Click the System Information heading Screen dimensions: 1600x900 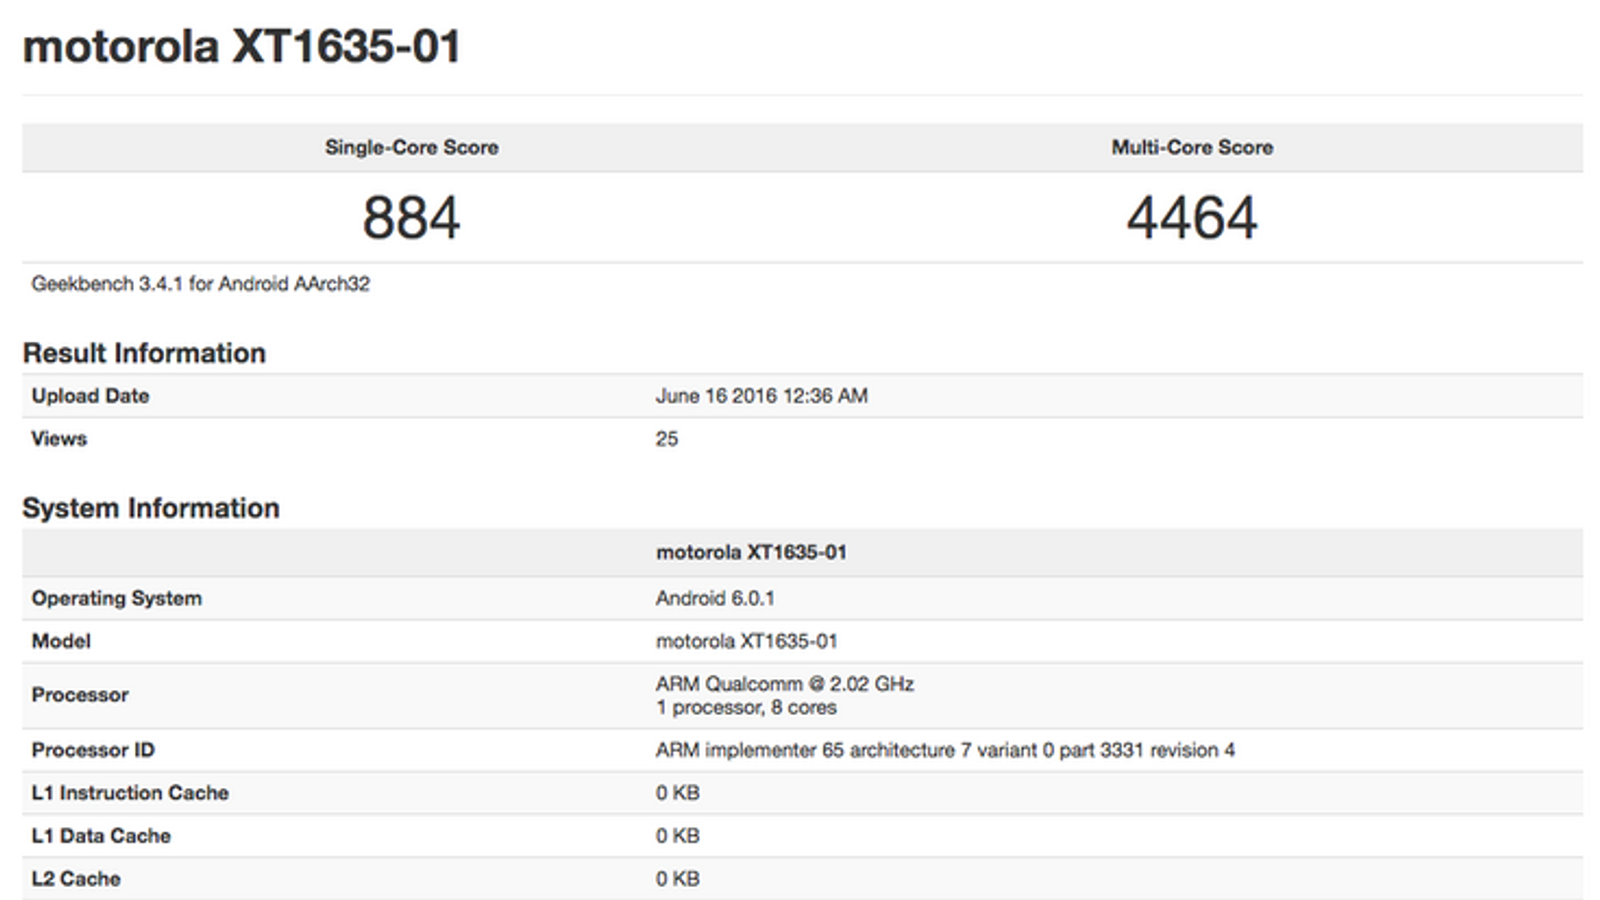(151, 508)
